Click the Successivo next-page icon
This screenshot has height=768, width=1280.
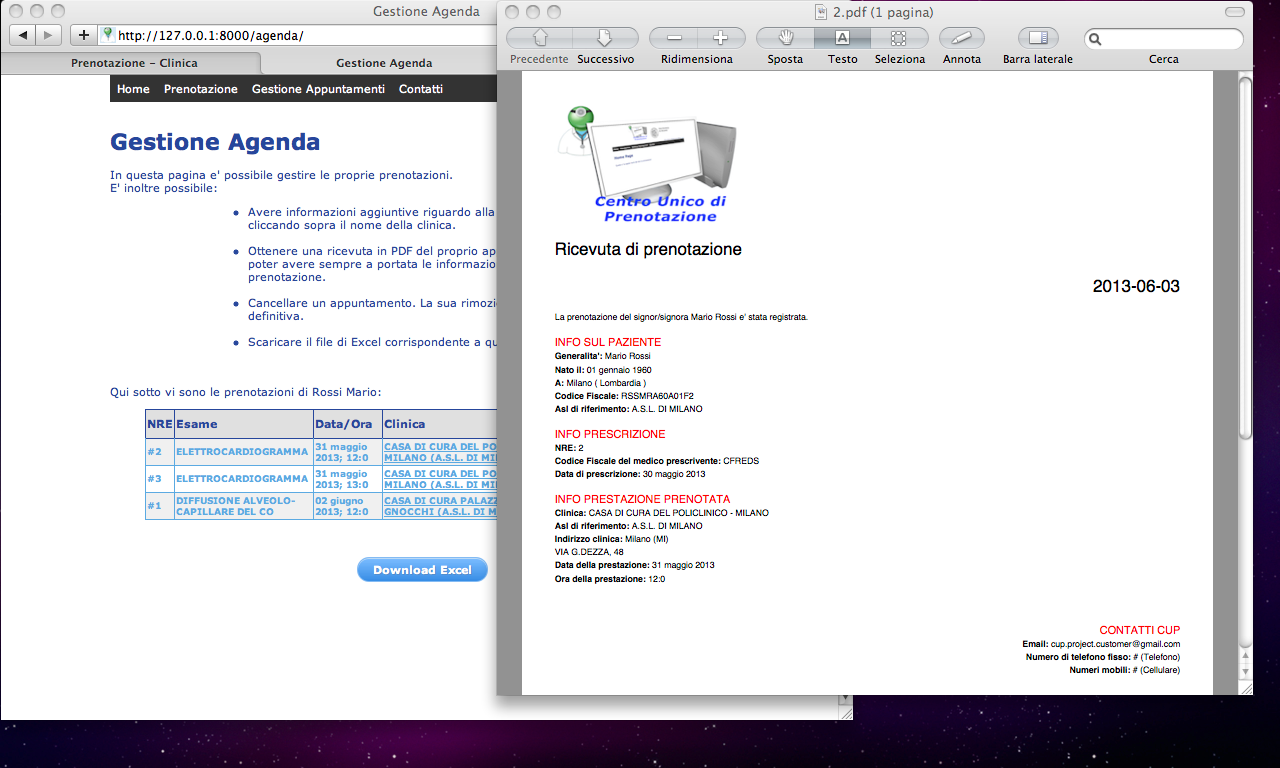point(605,37)
